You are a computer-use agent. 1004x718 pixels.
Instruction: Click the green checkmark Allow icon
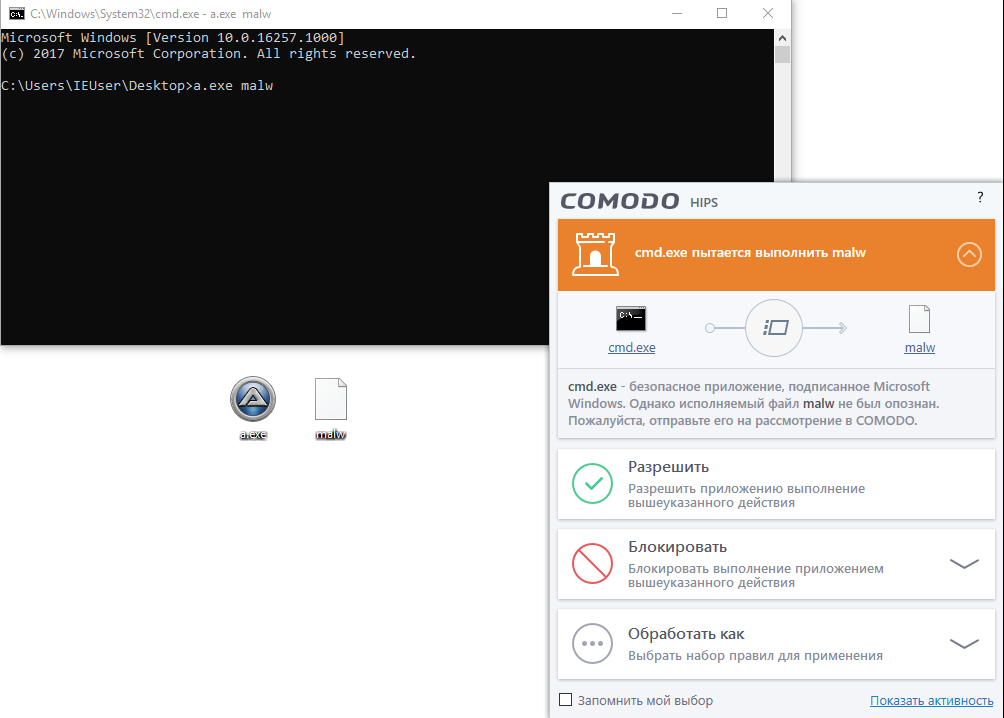pyautogui.click(x=592, y=484)
